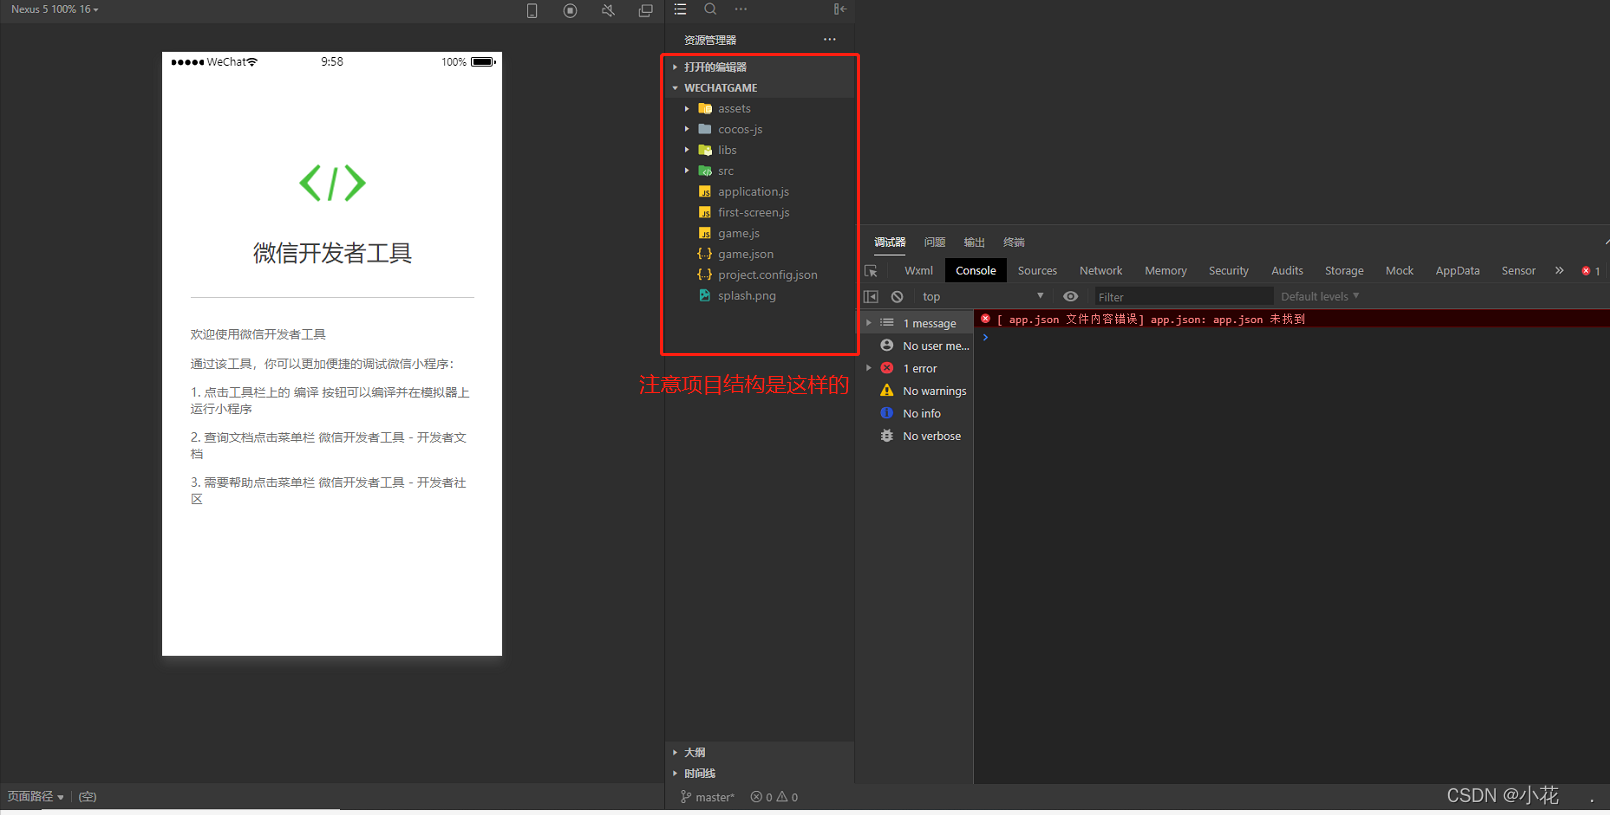Open the Sources devtools tab
This screenshot has width=1610, height=815.
[1037, 271]
